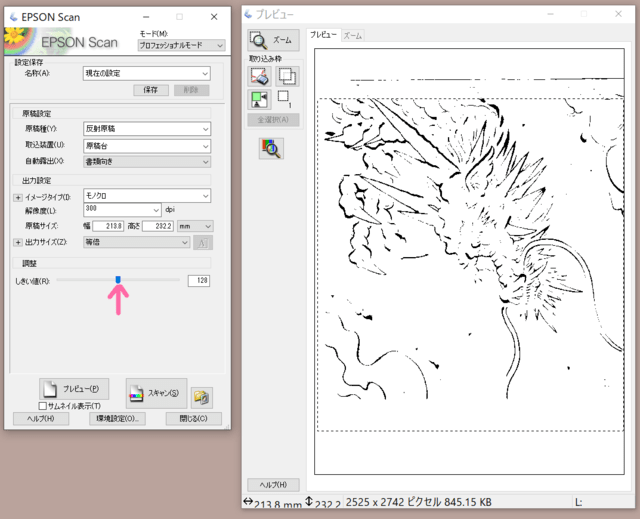This screenshot has height=519, width=640.
Task: Click the 保存 button
Action: tap(151, 89)
